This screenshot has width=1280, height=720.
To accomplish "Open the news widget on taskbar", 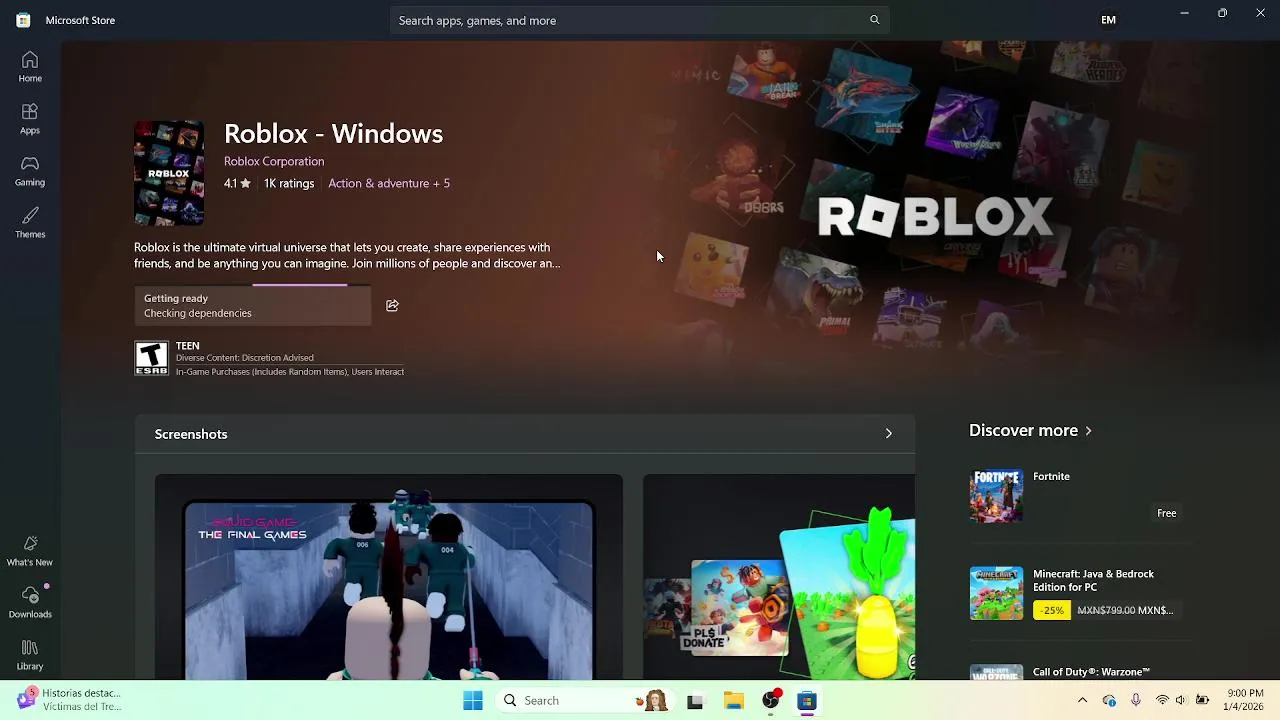I will pyautogui.click(x=70, y=700).
